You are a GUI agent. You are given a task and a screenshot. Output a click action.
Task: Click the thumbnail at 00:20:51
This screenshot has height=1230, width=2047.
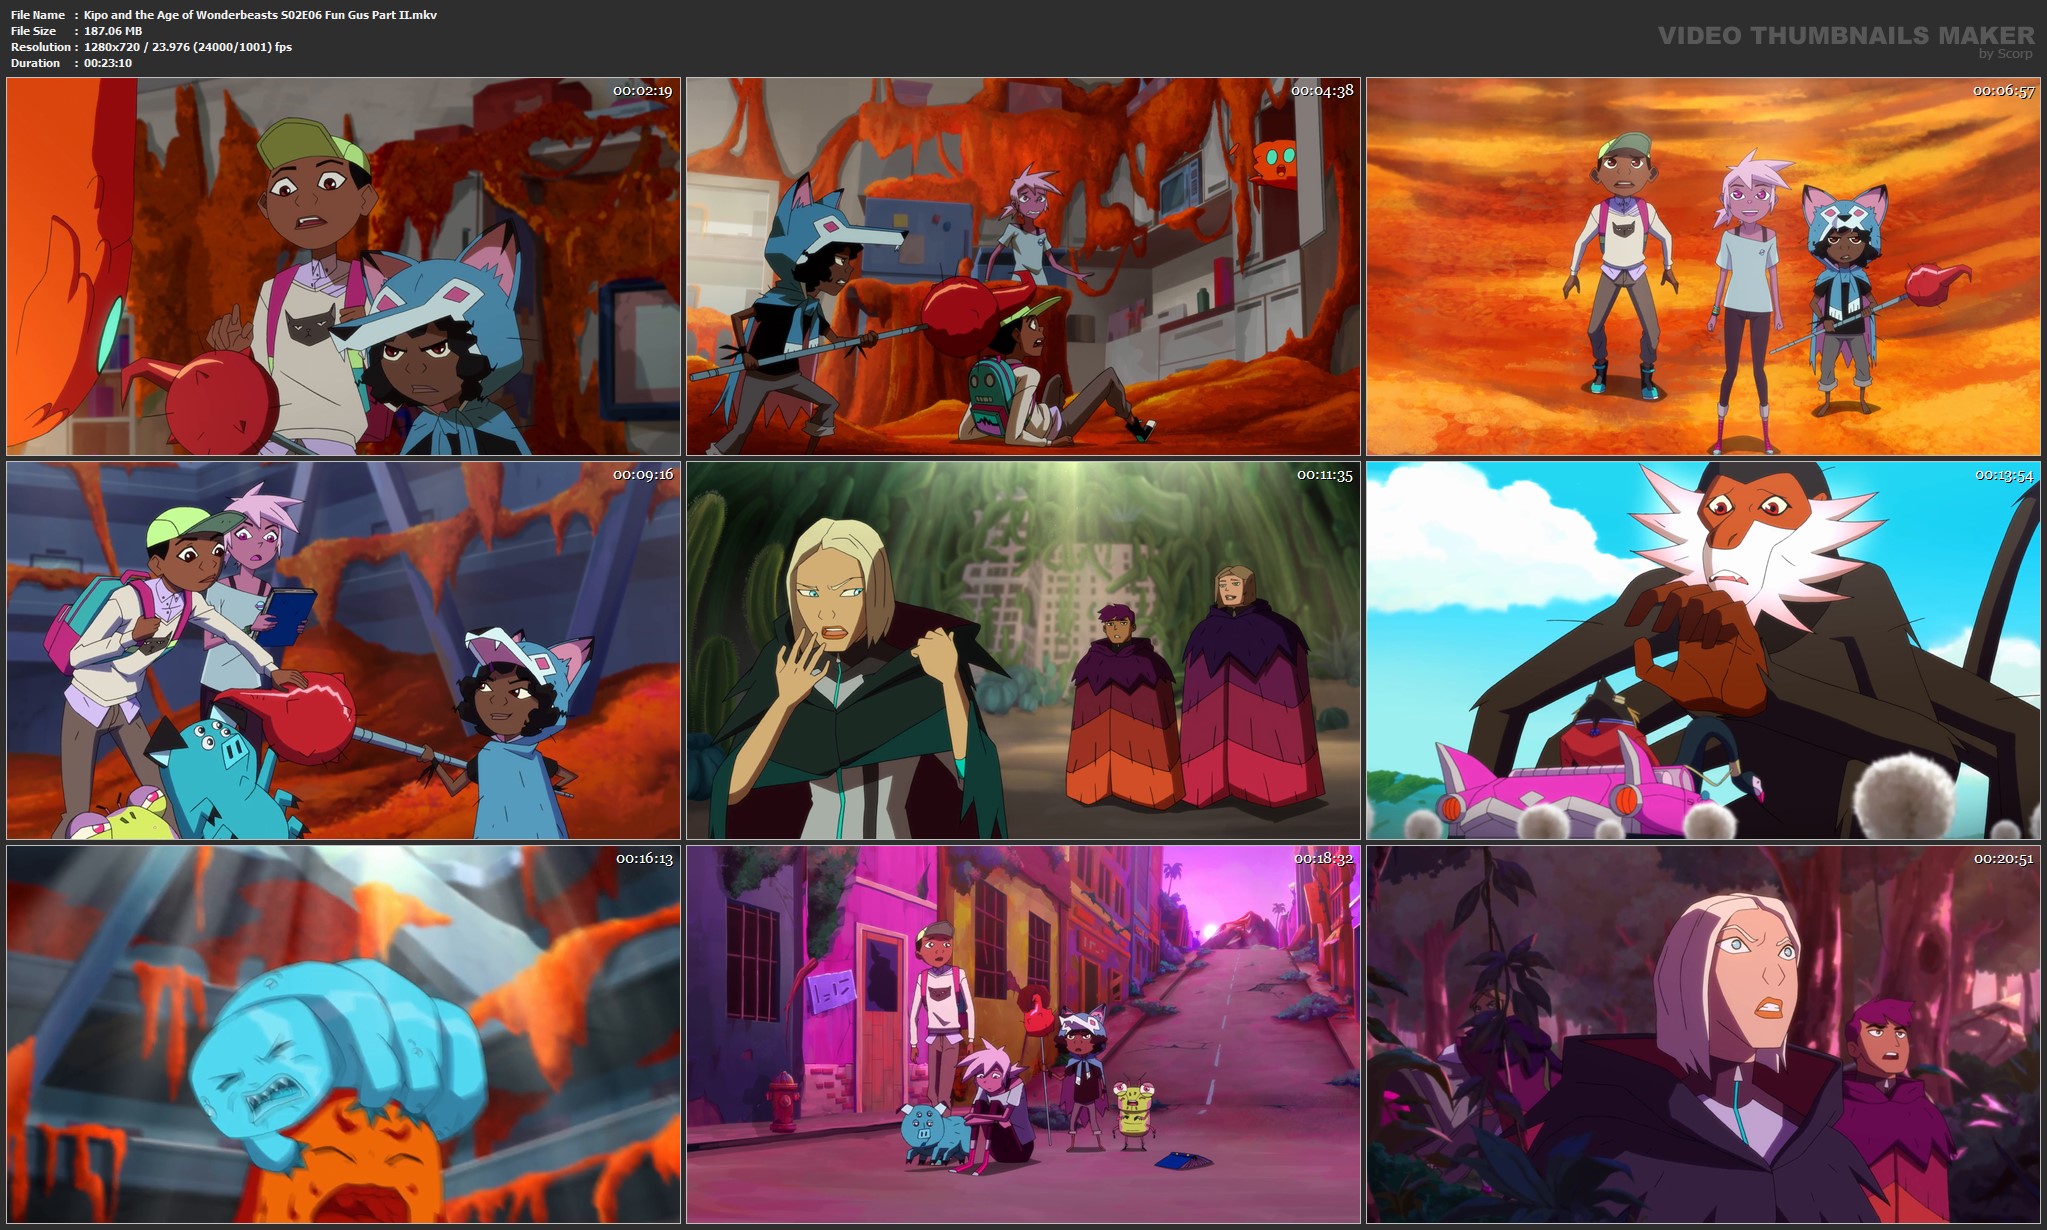point(1703,1034)
